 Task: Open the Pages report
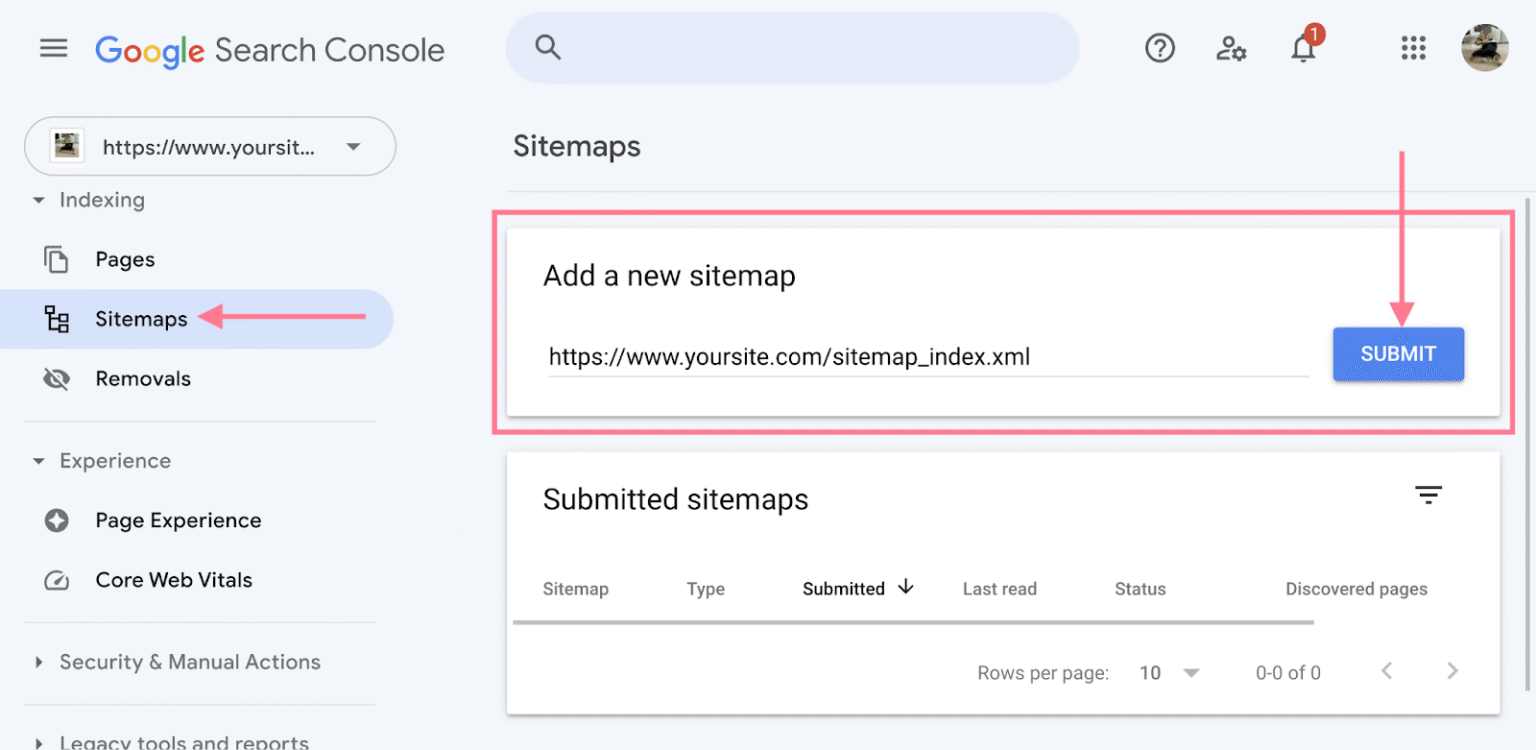coord(125,260)
